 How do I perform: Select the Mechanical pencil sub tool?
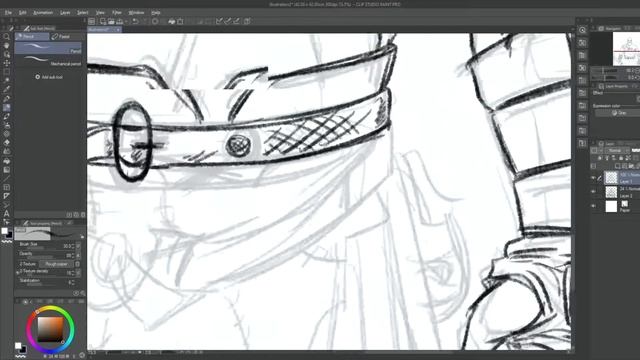pyautogui.click(x=48, y=61)
